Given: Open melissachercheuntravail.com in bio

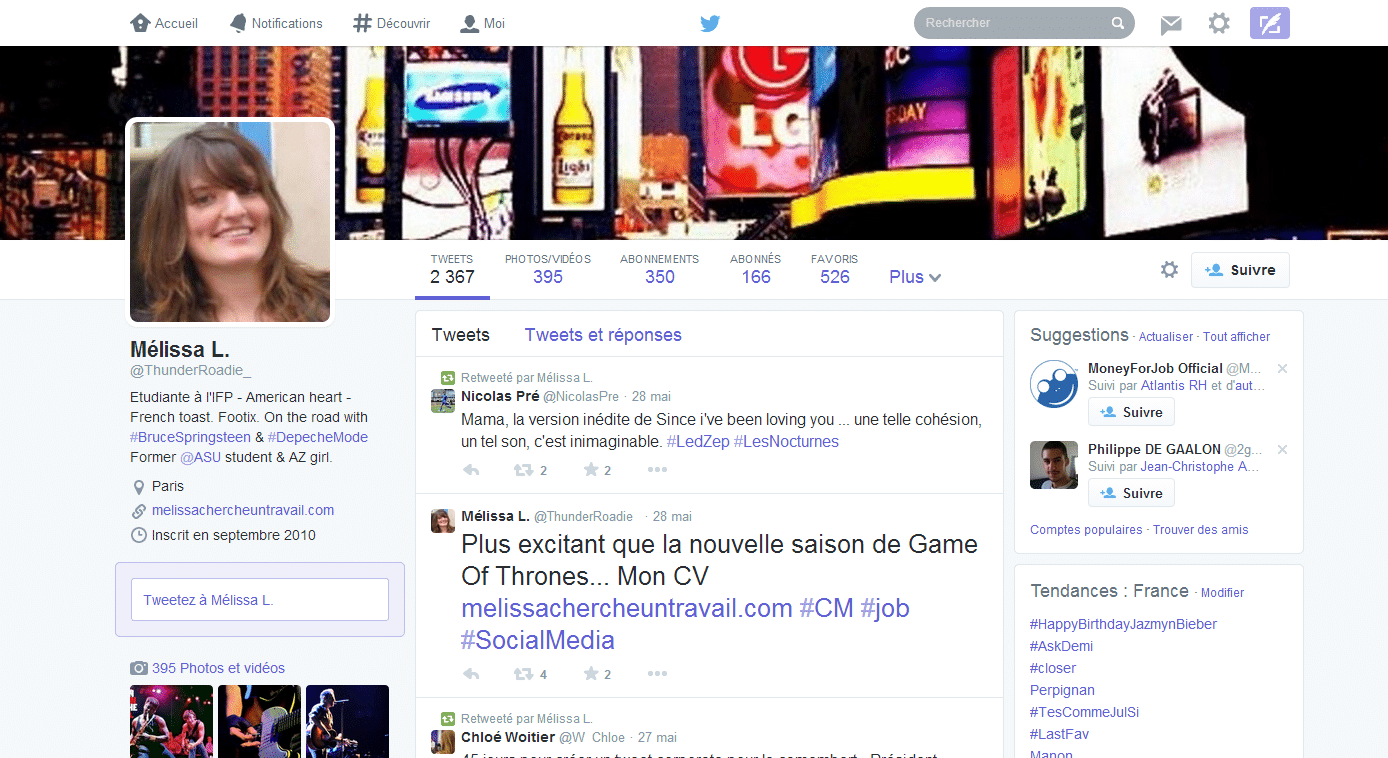Looking at the screenshot, I should tap(243, 510).
